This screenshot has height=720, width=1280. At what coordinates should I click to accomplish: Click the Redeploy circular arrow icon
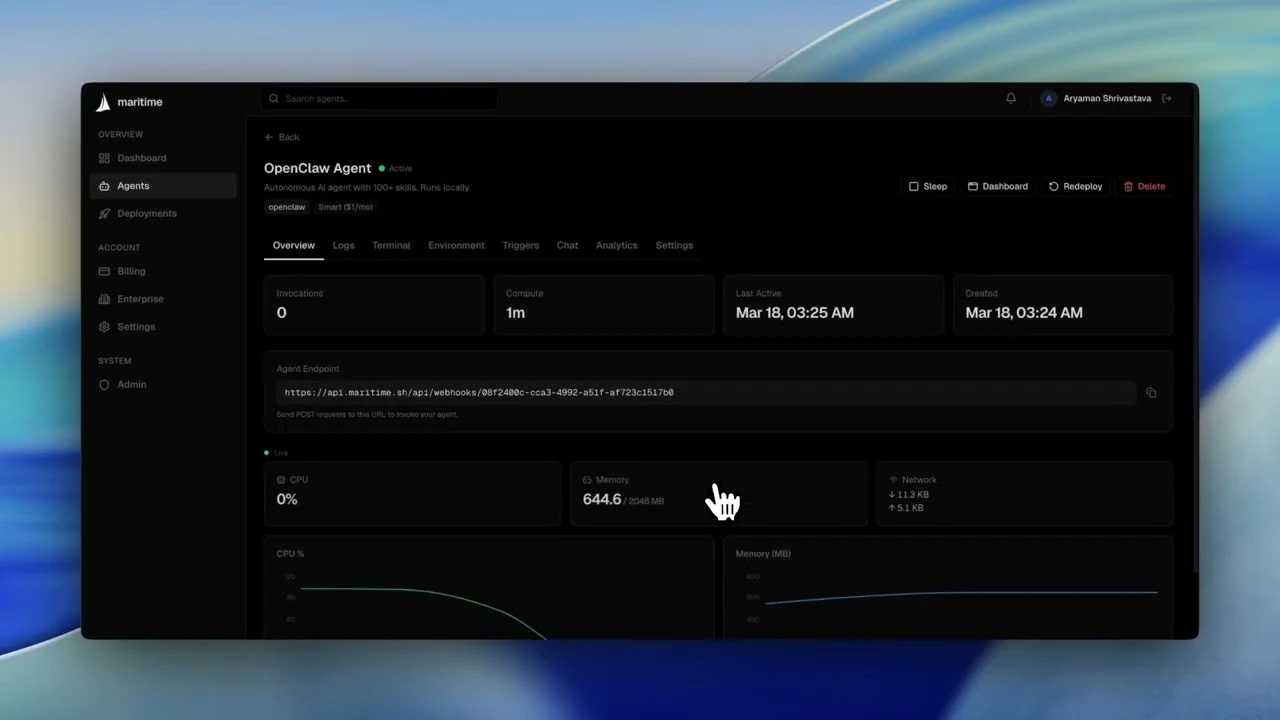coord(1053,186)
